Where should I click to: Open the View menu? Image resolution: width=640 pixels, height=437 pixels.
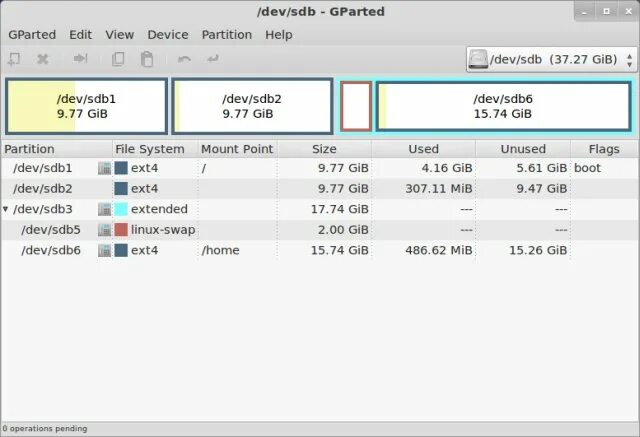tap(120, 35)
